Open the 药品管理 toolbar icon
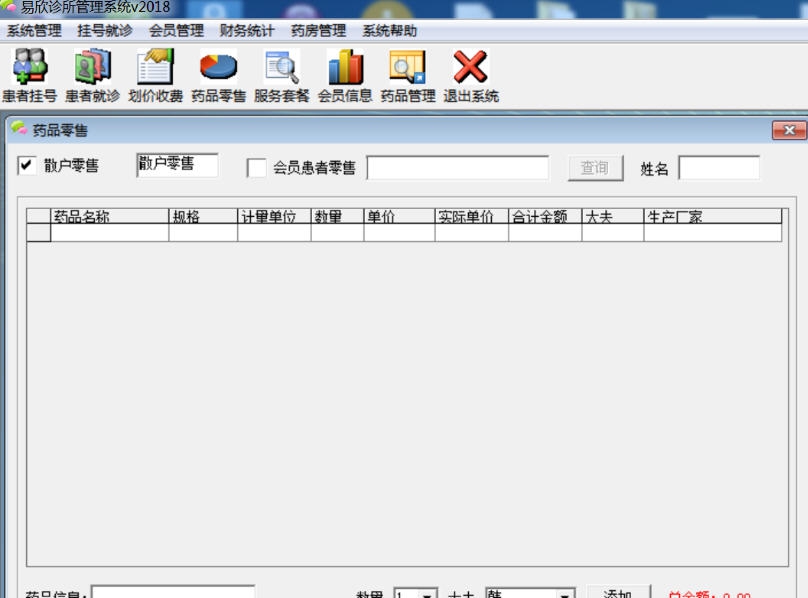808x598 pixels. [406, 72]
